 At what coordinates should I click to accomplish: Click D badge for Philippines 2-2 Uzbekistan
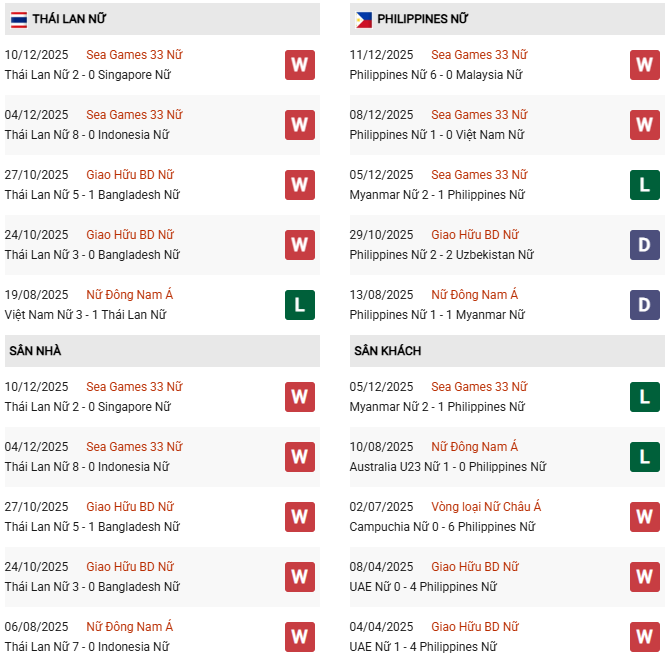[x=645, y=245]
